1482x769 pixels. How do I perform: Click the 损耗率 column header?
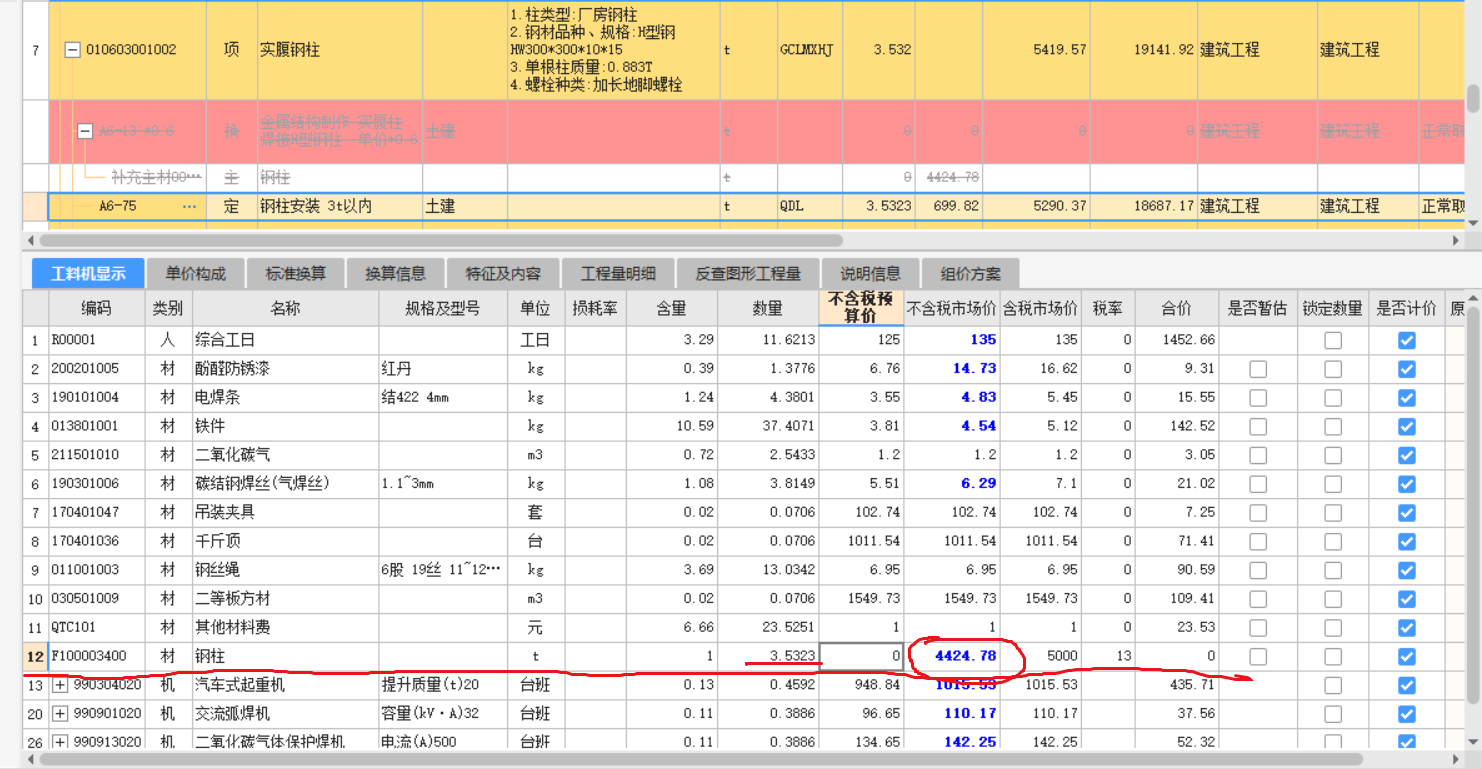pos(594,308)
